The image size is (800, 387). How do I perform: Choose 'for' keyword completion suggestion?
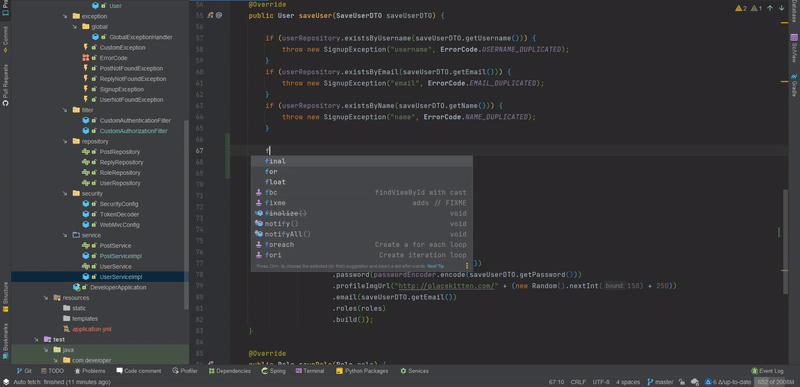point(362,172)
